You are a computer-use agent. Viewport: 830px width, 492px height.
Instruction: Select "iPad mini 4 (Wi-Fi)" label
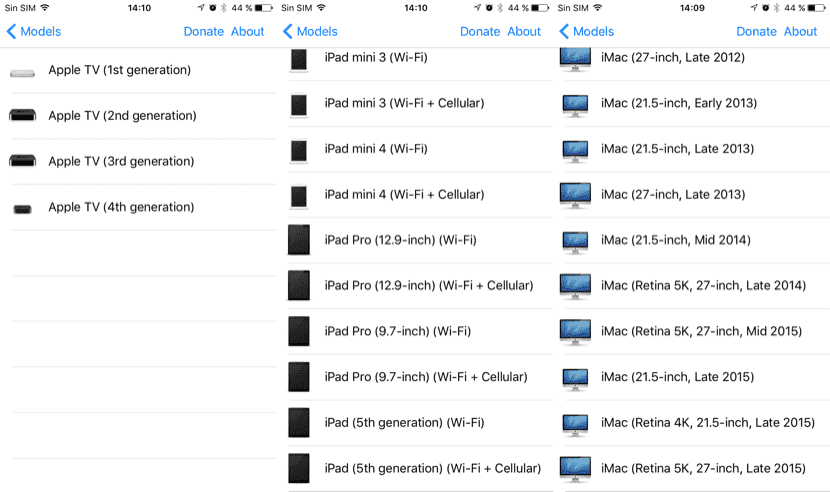376,149
